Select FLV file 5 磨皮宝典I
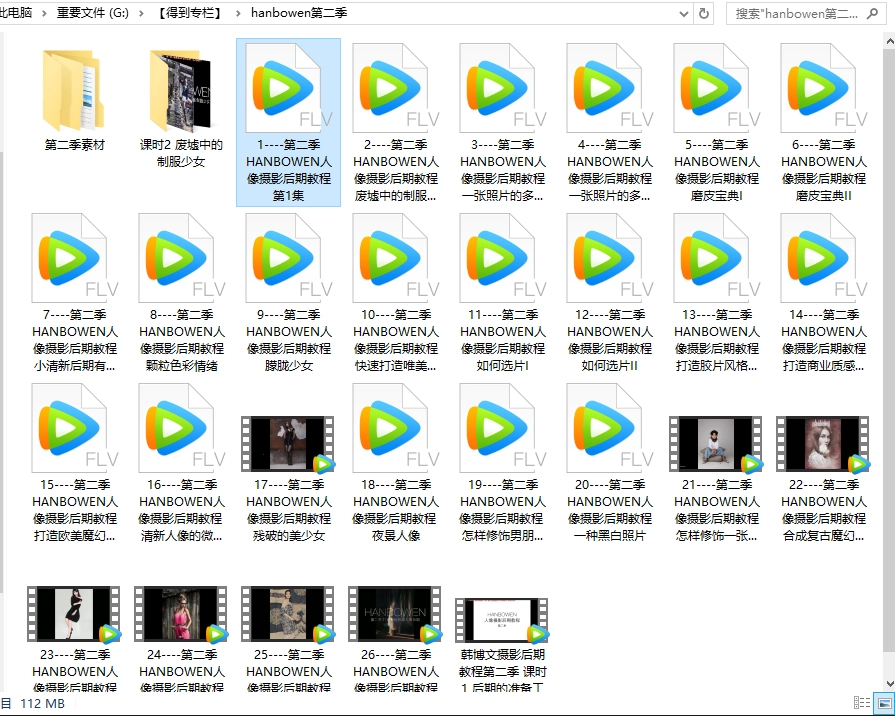The image size is (895, 716). point(716,92)
